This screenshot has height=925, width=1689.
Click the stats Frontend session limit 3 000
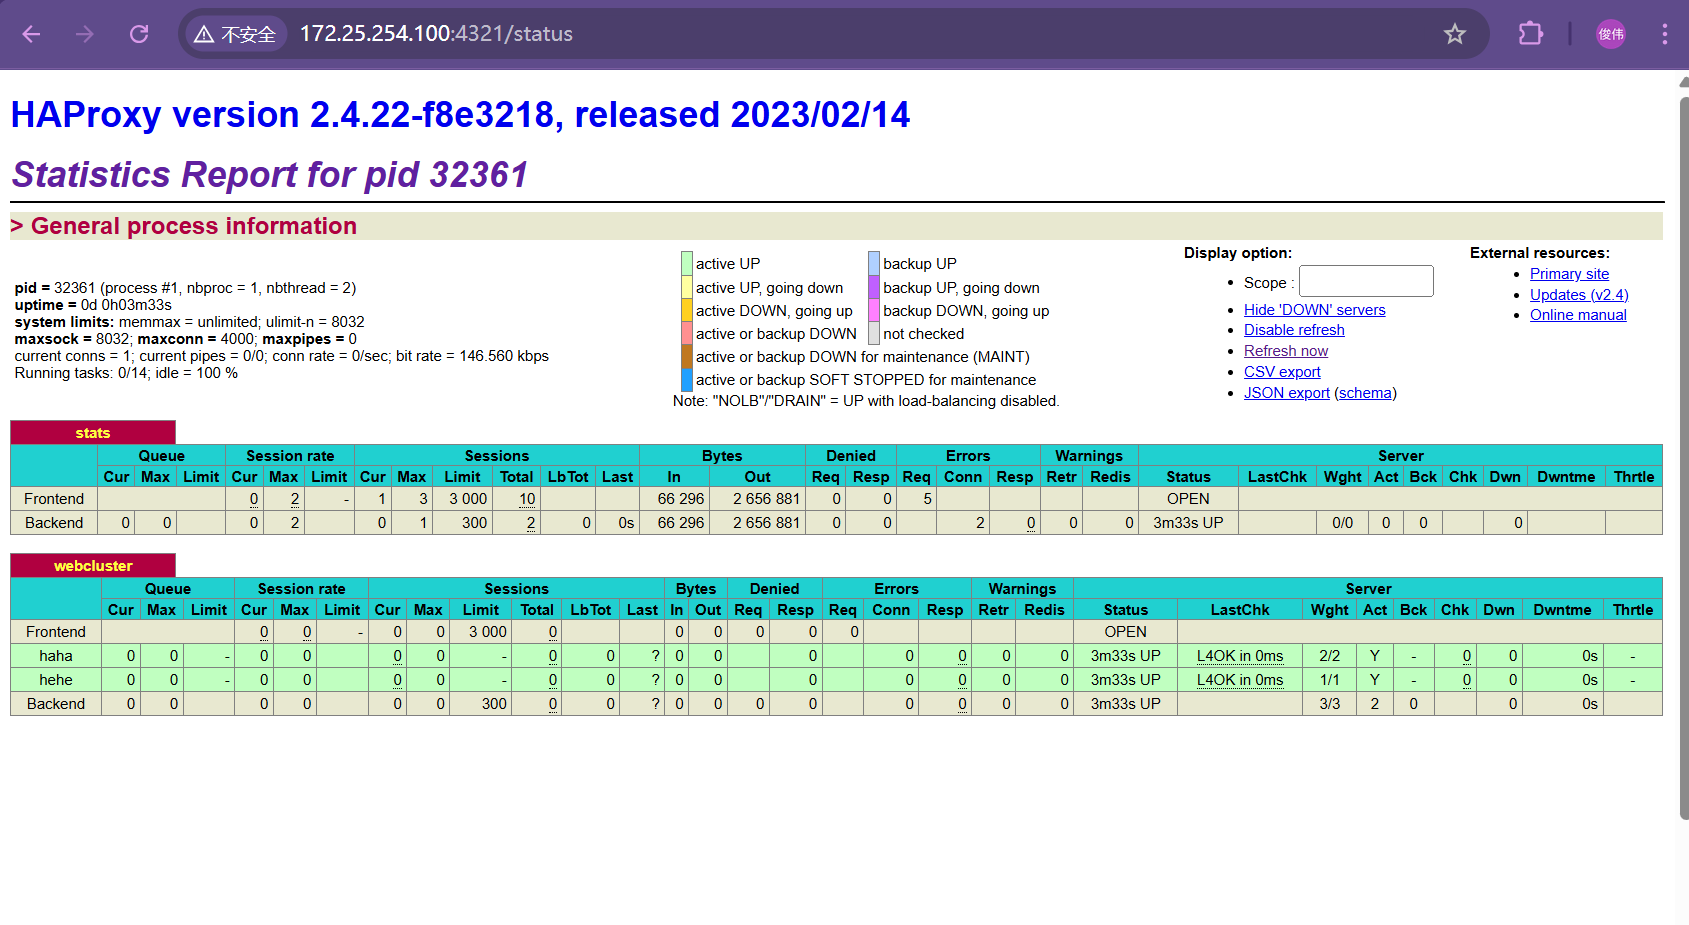[468, 499]
